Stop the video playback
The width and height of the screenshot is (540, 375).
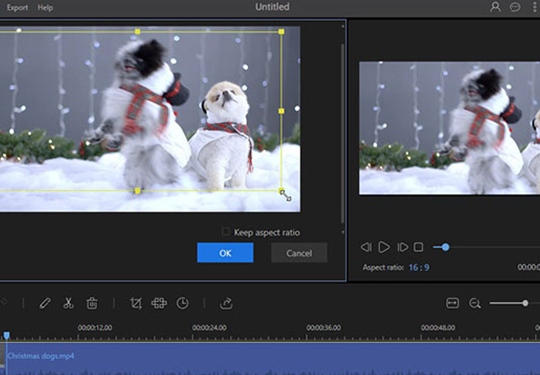coord(418,247)
